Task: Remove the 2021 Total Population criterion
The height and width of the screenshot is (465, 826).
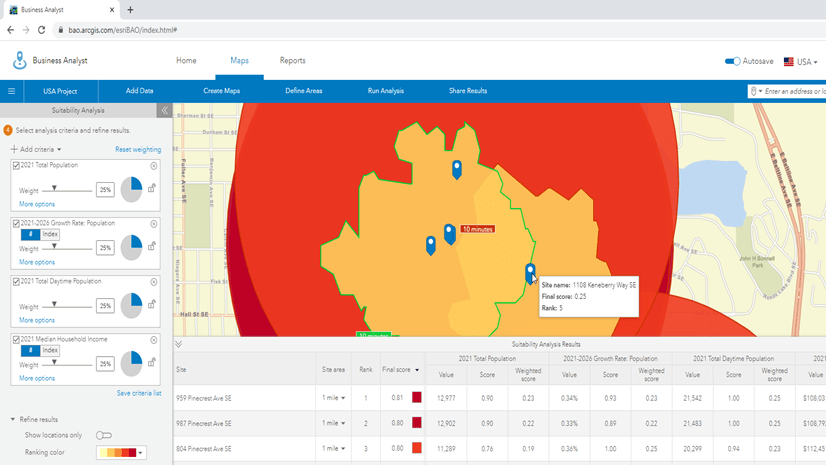Action: click(x=154, y=166)
